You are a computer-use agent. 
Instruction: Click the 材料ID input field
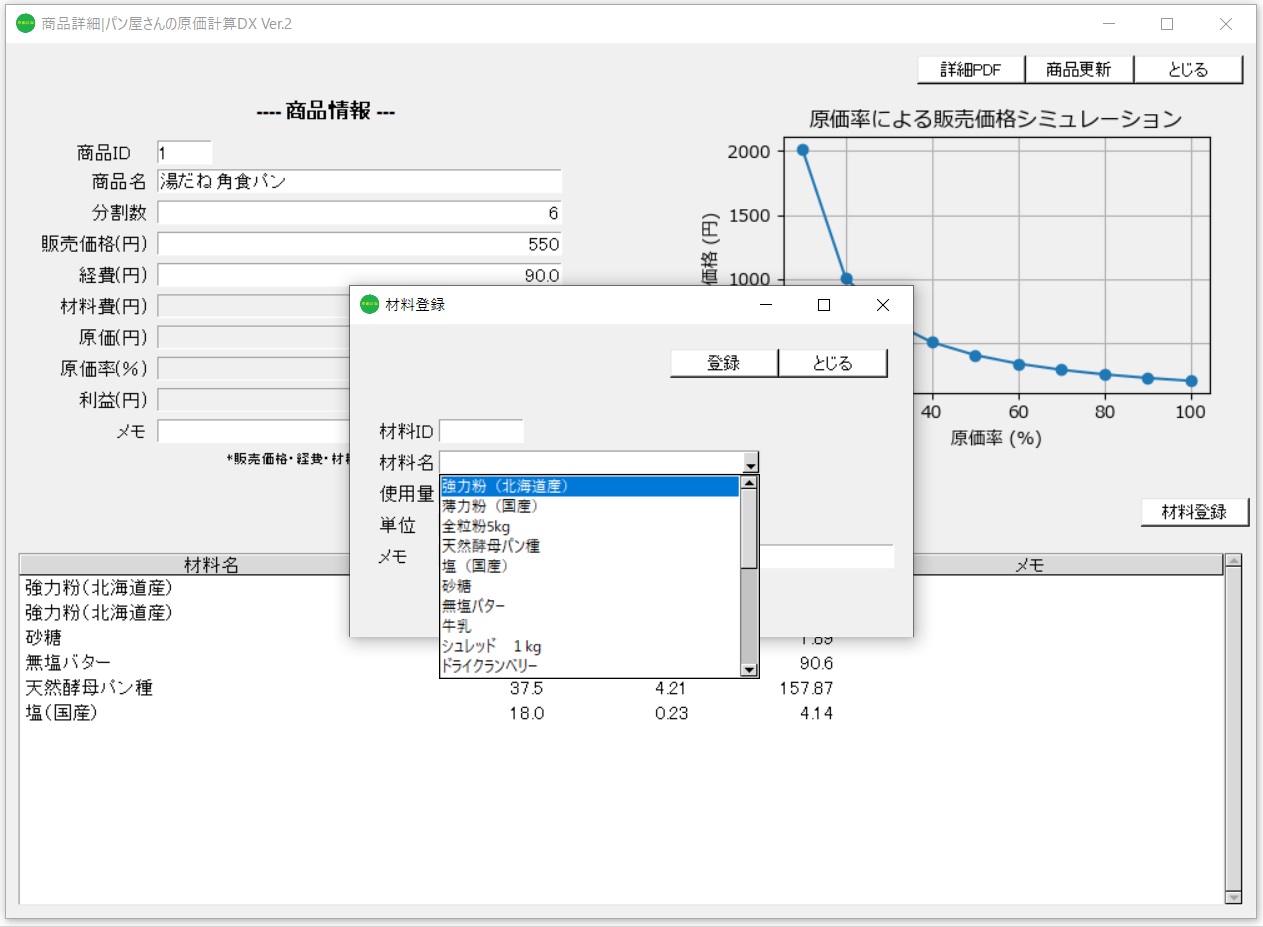pos(481,431)
